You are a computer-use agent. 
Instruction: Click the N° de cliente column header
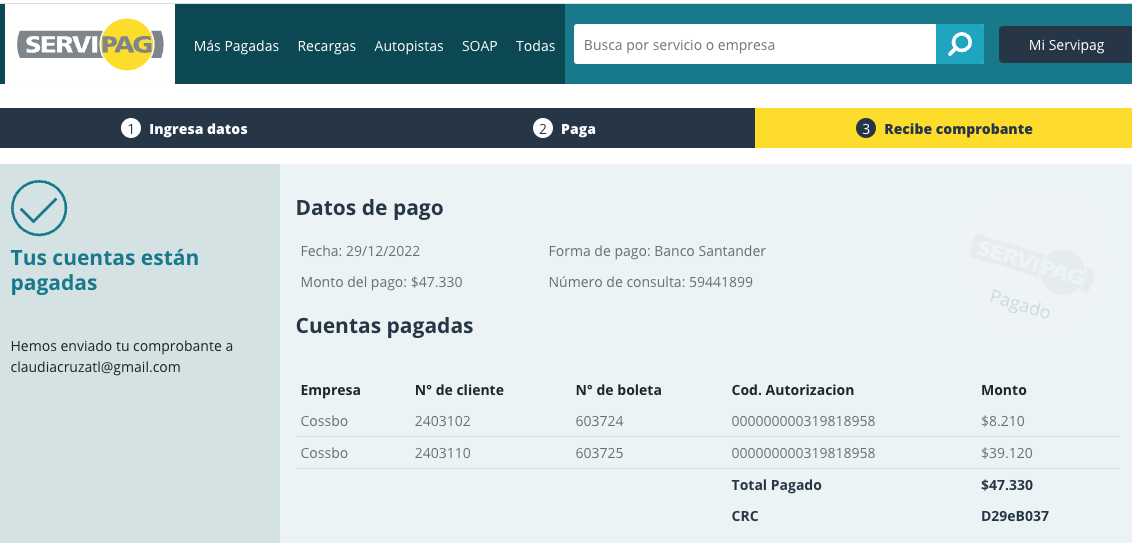[x=459, y=390]
